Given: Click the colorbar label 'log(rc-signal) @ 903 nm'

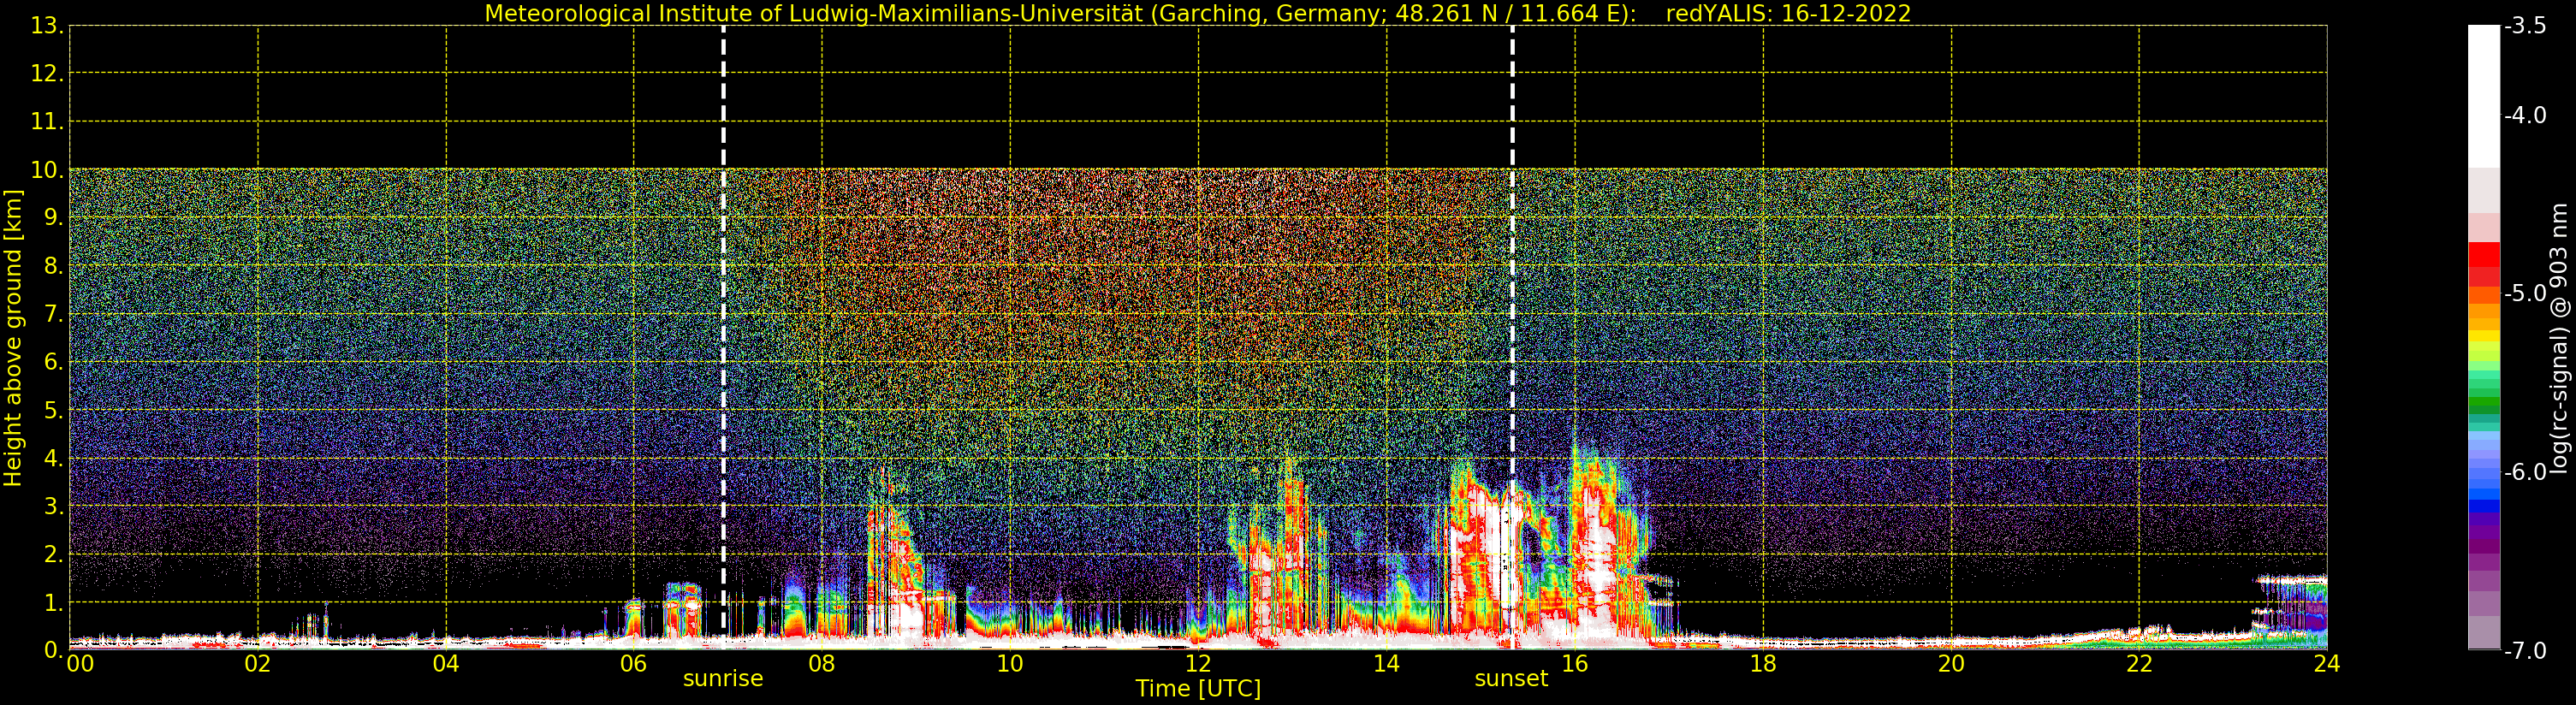Looking at the screenshot, I should (2558, 338).
